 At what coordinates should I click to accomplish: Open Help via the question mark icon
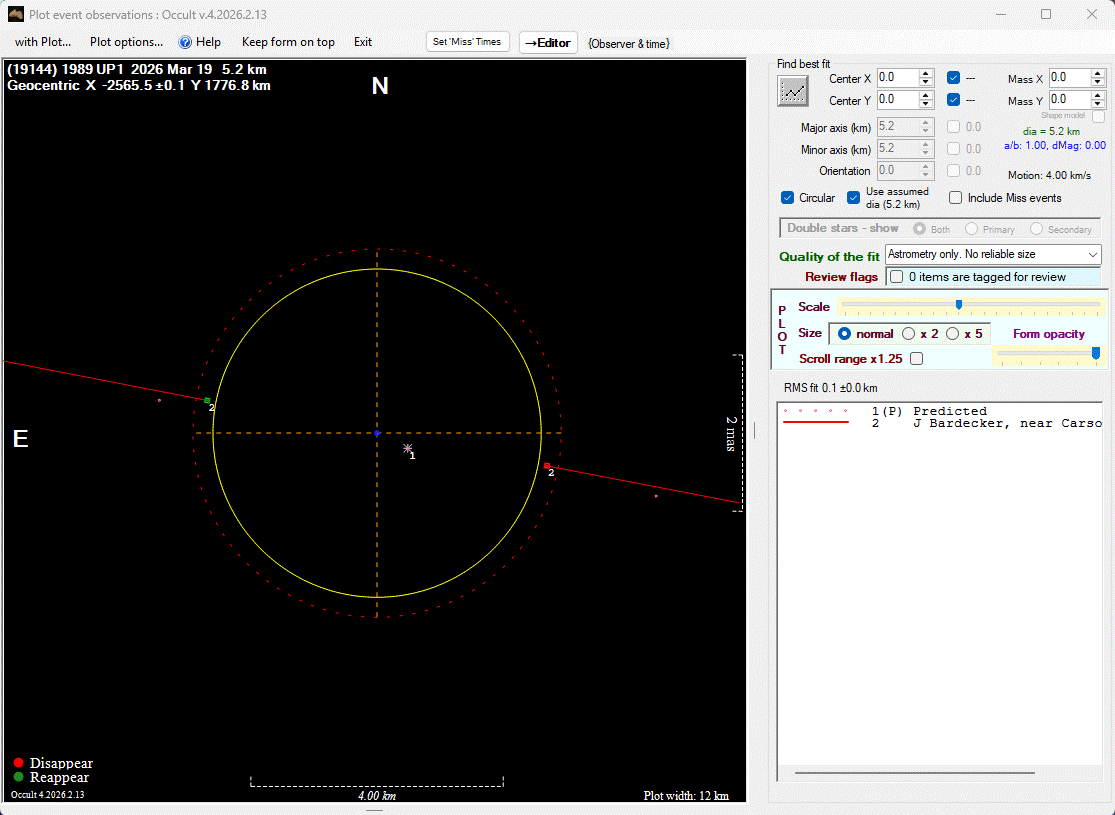pyautogui.click(x=185, y=42)
